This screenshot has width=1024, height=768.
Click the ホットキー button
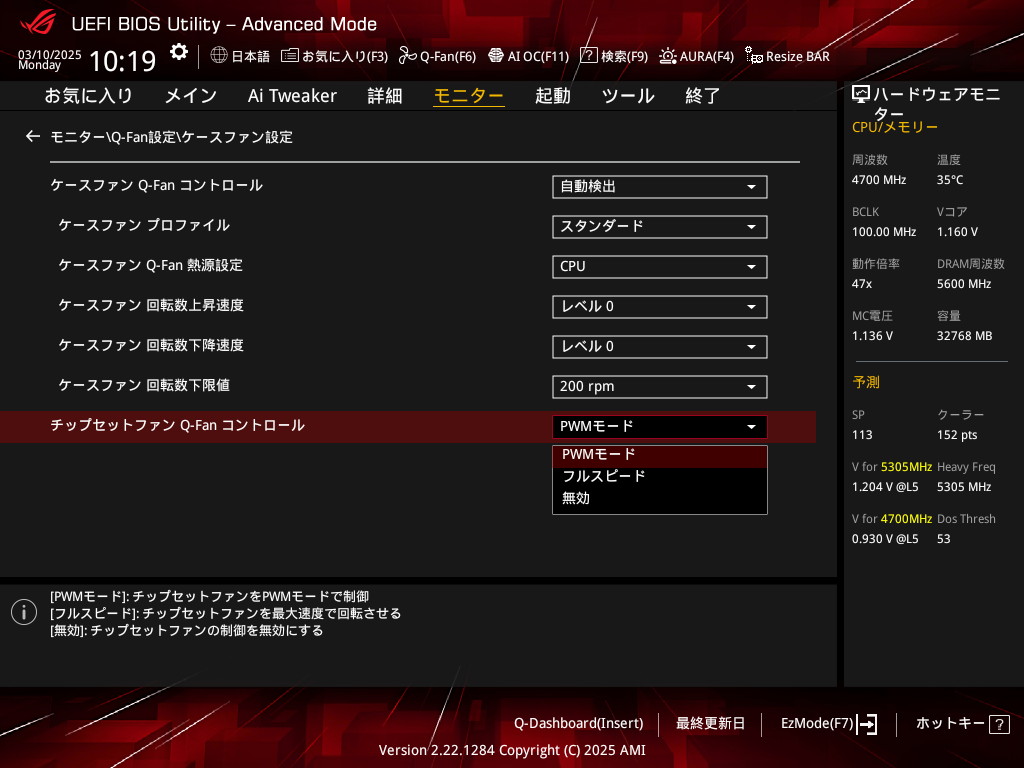click(963, 724)
